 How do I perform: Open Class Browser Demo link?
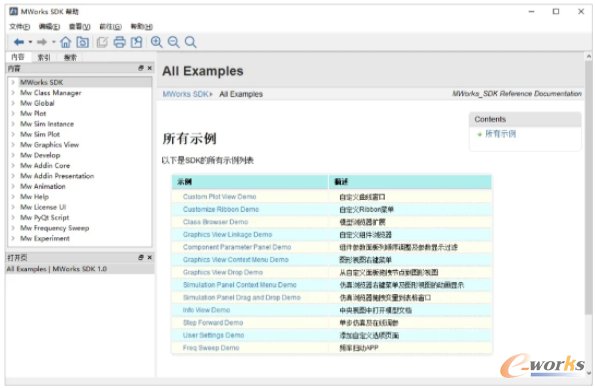216,222
